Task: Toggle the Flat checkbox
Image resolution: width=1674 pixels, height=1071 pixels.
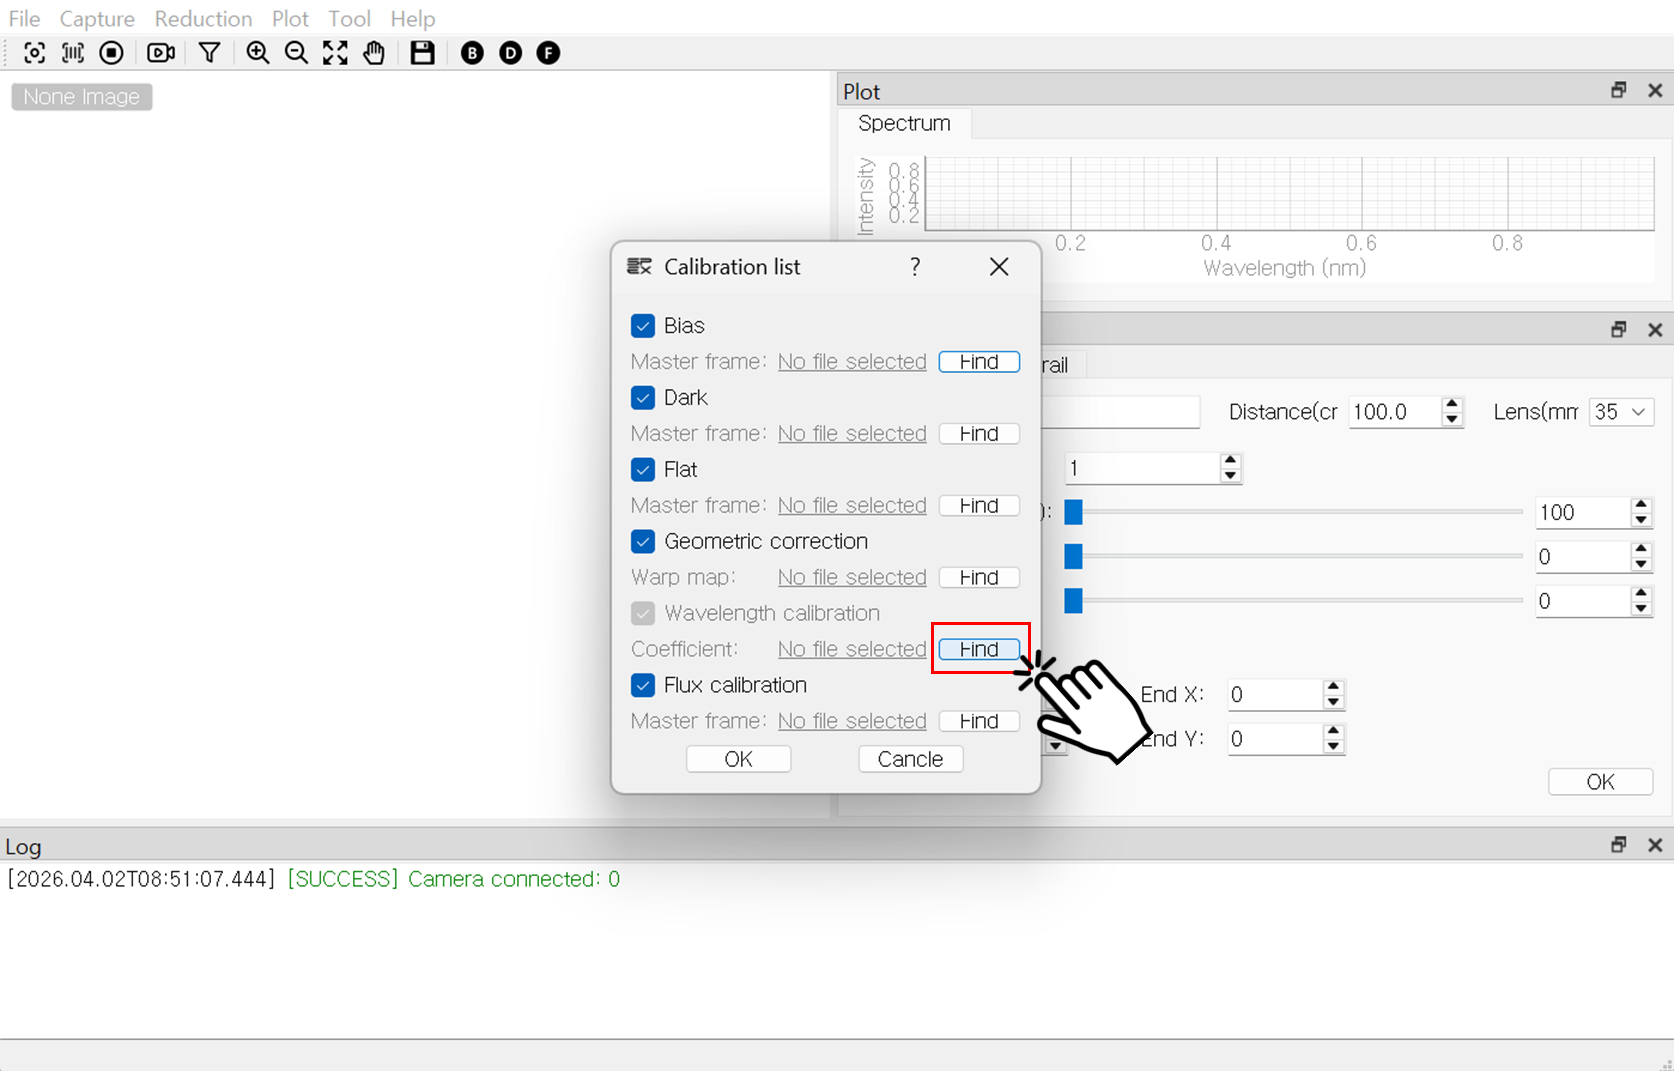Action: coord(643,470)
